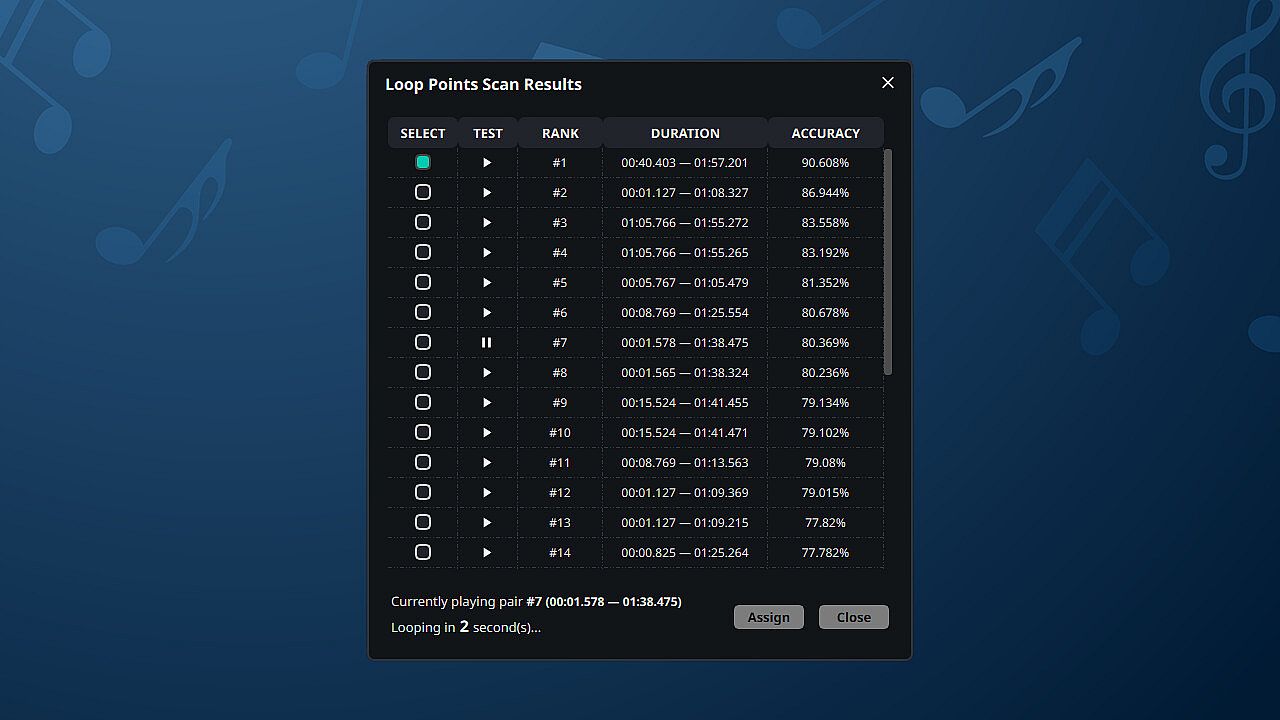The width and height of the screenshot is (1280, 720).
Task: Click duration 01:05.766 — 01:55.265
Action: 685,252
